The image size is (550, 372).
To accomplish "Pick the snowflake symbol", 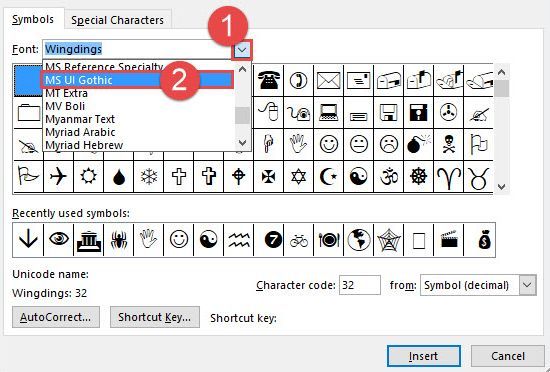I will [149, 176].
